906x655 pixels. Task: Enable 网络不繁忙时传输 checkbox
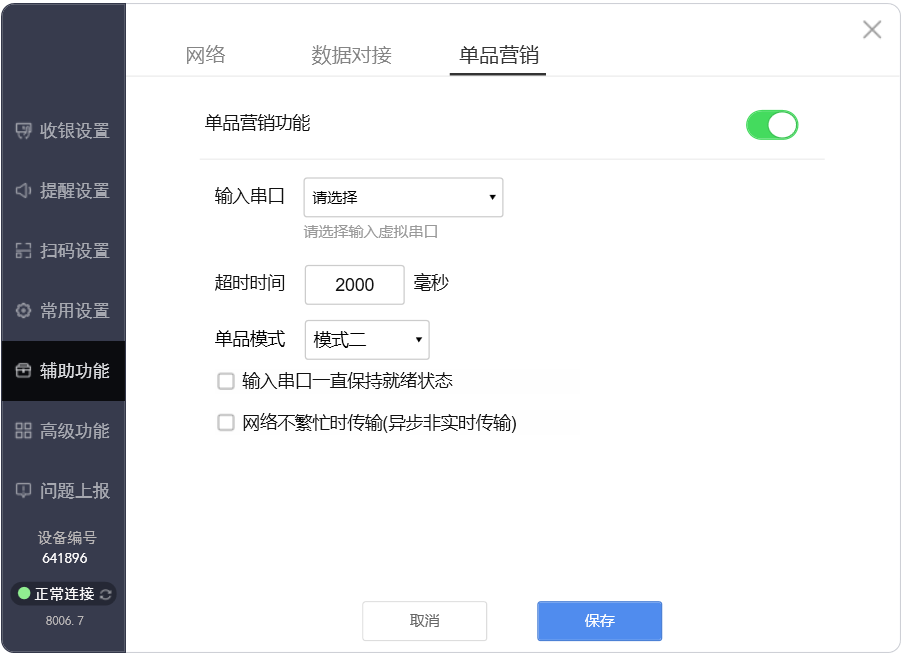225,423
